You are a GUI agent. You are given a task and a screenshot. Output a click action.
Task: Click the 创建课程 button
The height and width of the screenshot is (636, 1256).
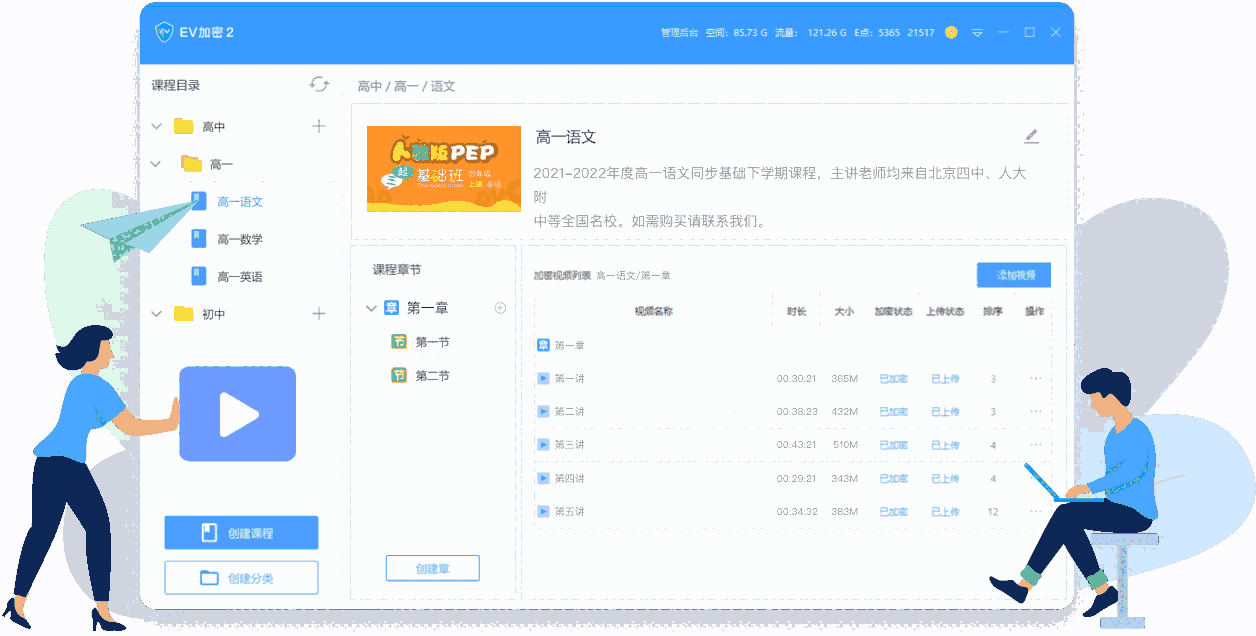click(x=240, y=532)
